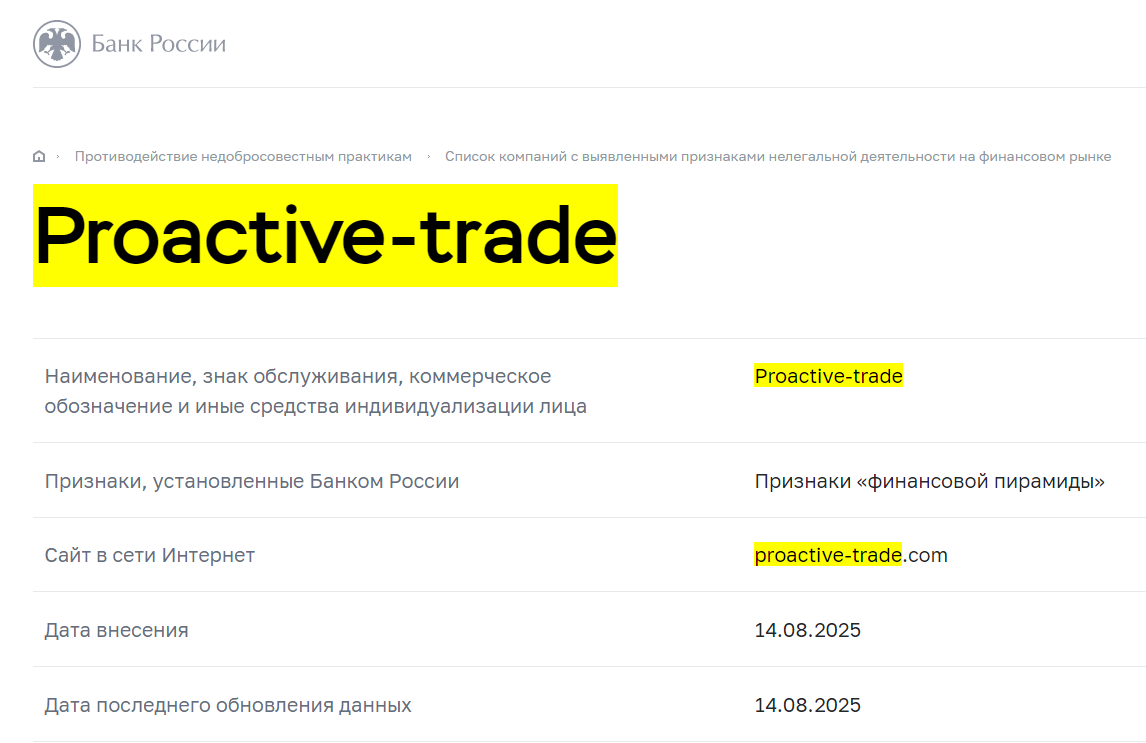Select the last-updated date "14.08.2025"
This screenshot has height=743, width=1146.
coord(807,705)
